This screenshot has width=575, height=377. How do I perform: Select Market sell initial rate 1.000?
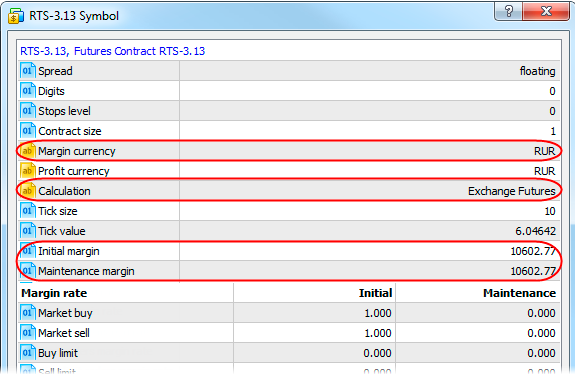378,333
